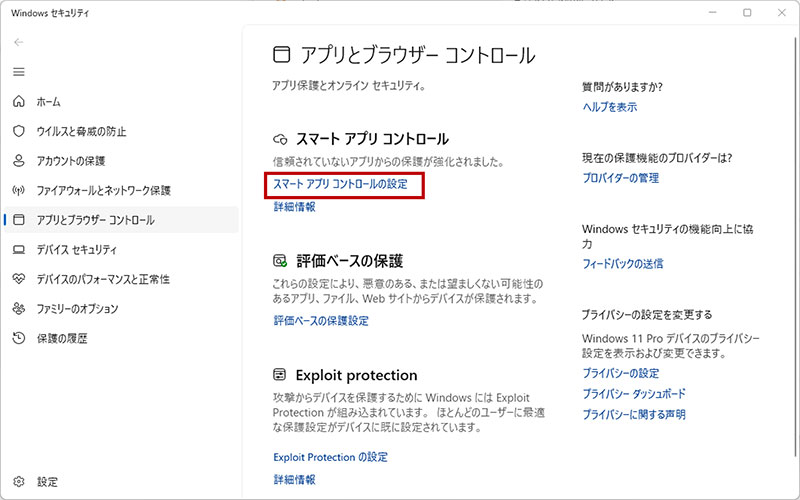800x500 pixels.
Task: Open ファミリーのオプション
Action: (x=77, y=309)
